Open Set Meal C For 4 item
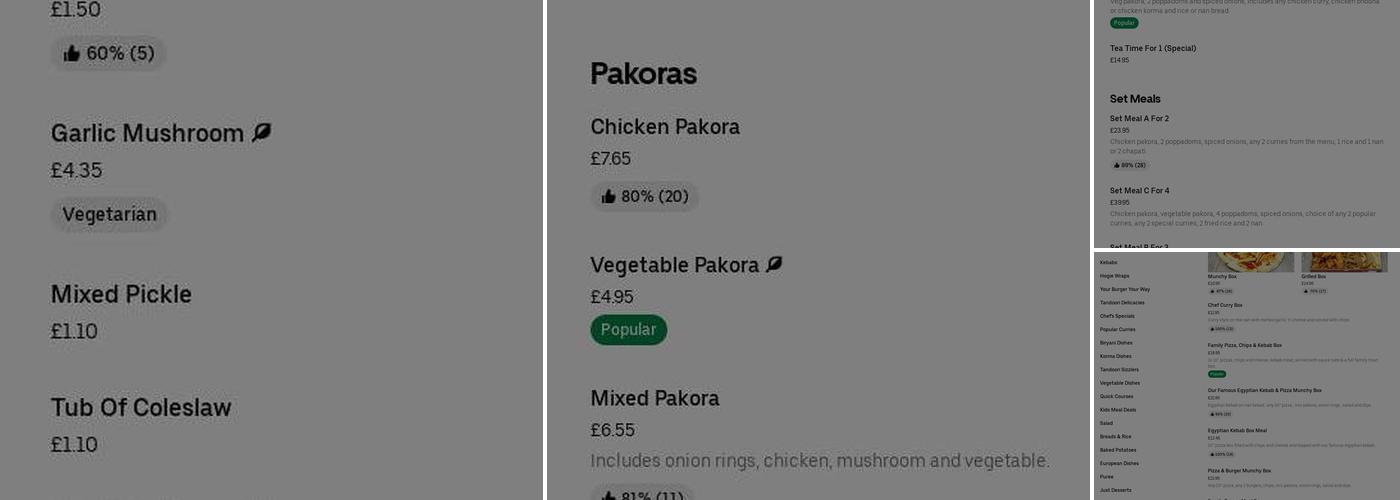The width and height of the screenshot is (1400, 500). click(1139, 190)
